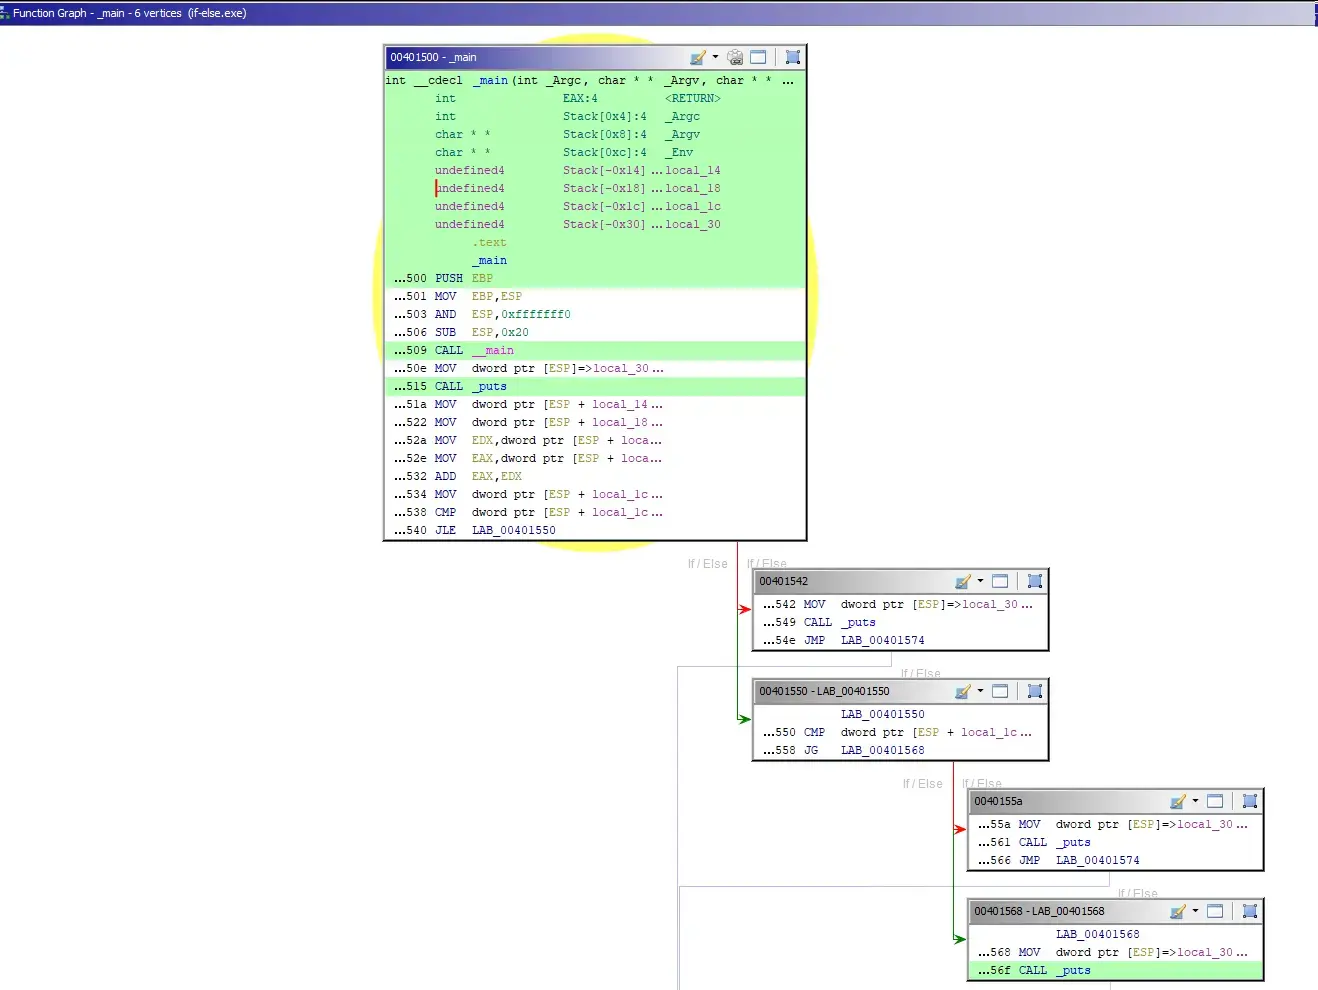This screenshot has width=1318, height=990.
Task: Select local_30 in the Stack[-0x30] row
Action: [x=692, y=225]
